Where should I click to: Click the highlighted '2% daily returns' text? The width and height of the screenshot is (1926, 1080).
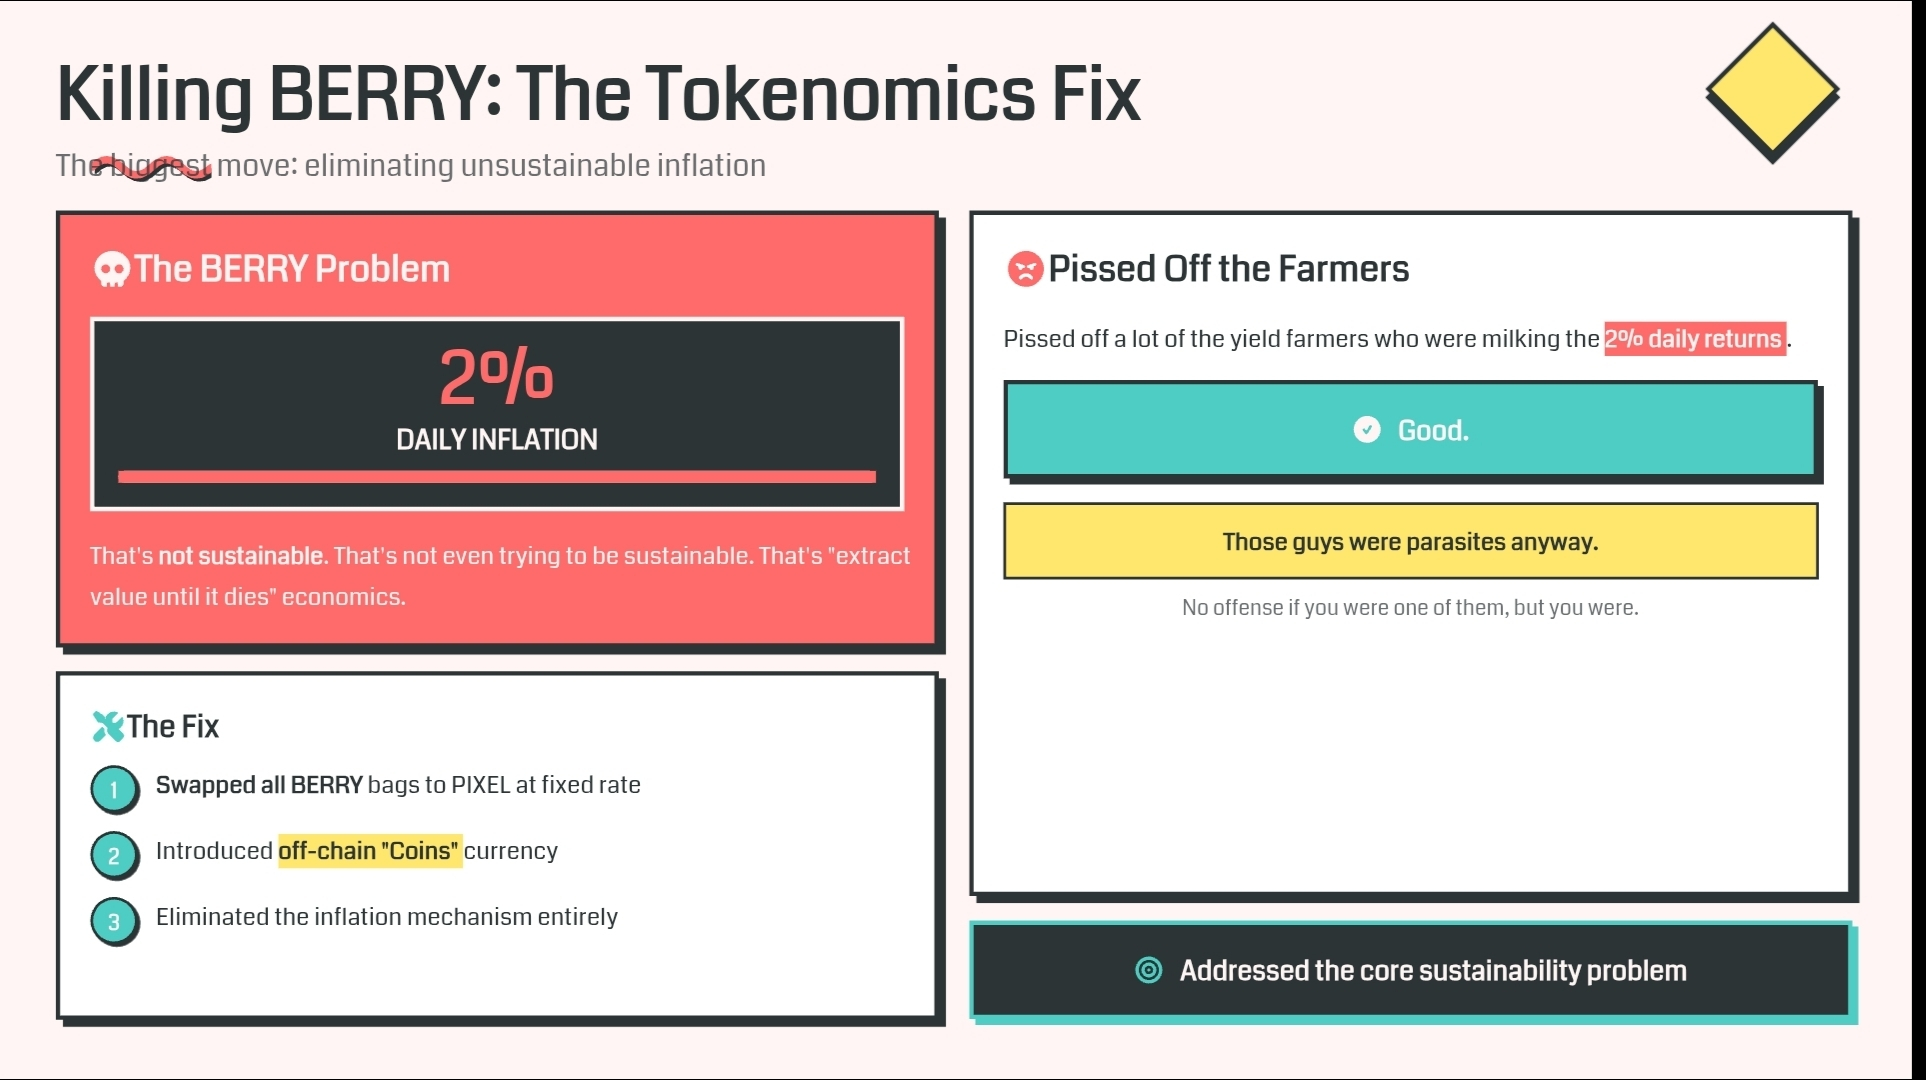click(1694, 339)
